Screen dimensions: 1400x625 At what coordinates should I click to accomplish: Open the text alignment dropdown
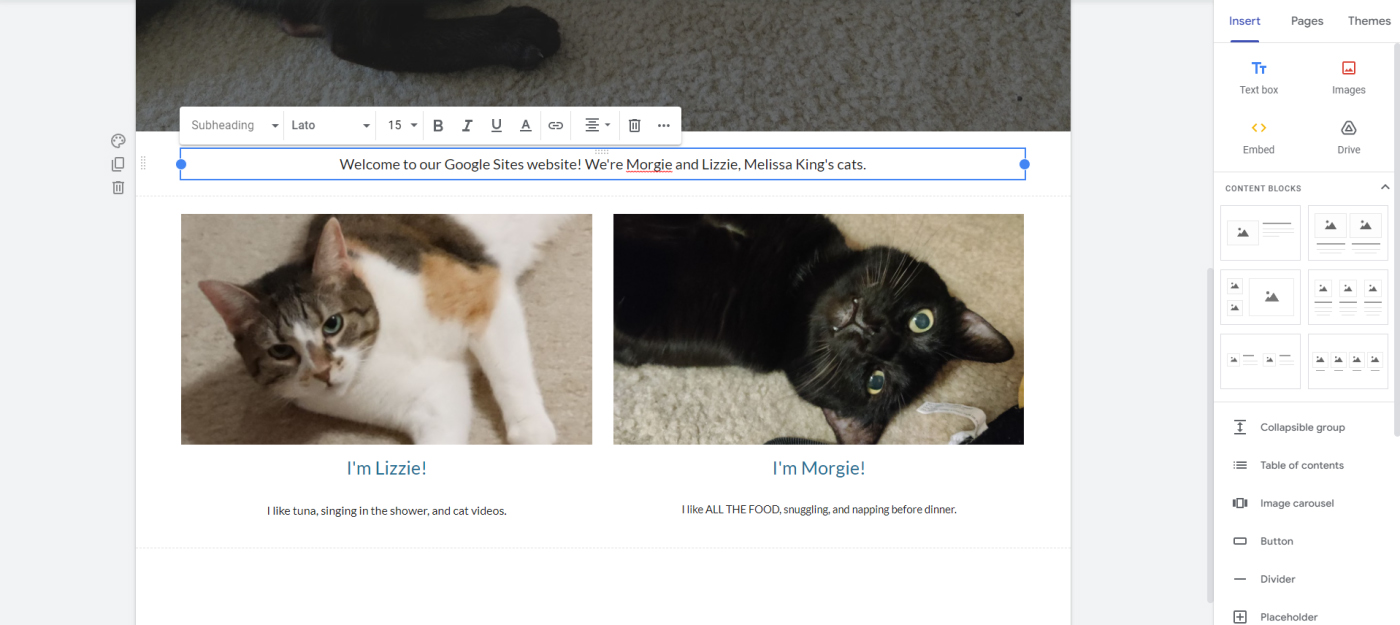tap(597, 126)
